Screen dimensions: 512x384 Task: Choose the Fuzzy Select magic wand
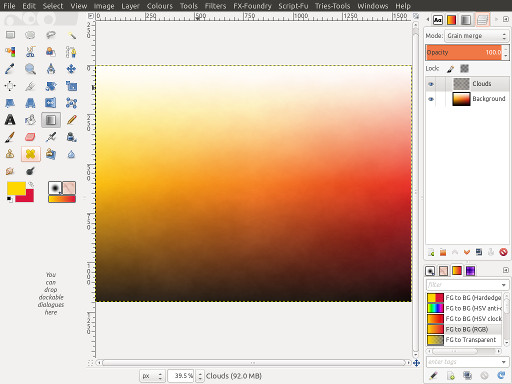pyautogui.click(x=71, y=35)
